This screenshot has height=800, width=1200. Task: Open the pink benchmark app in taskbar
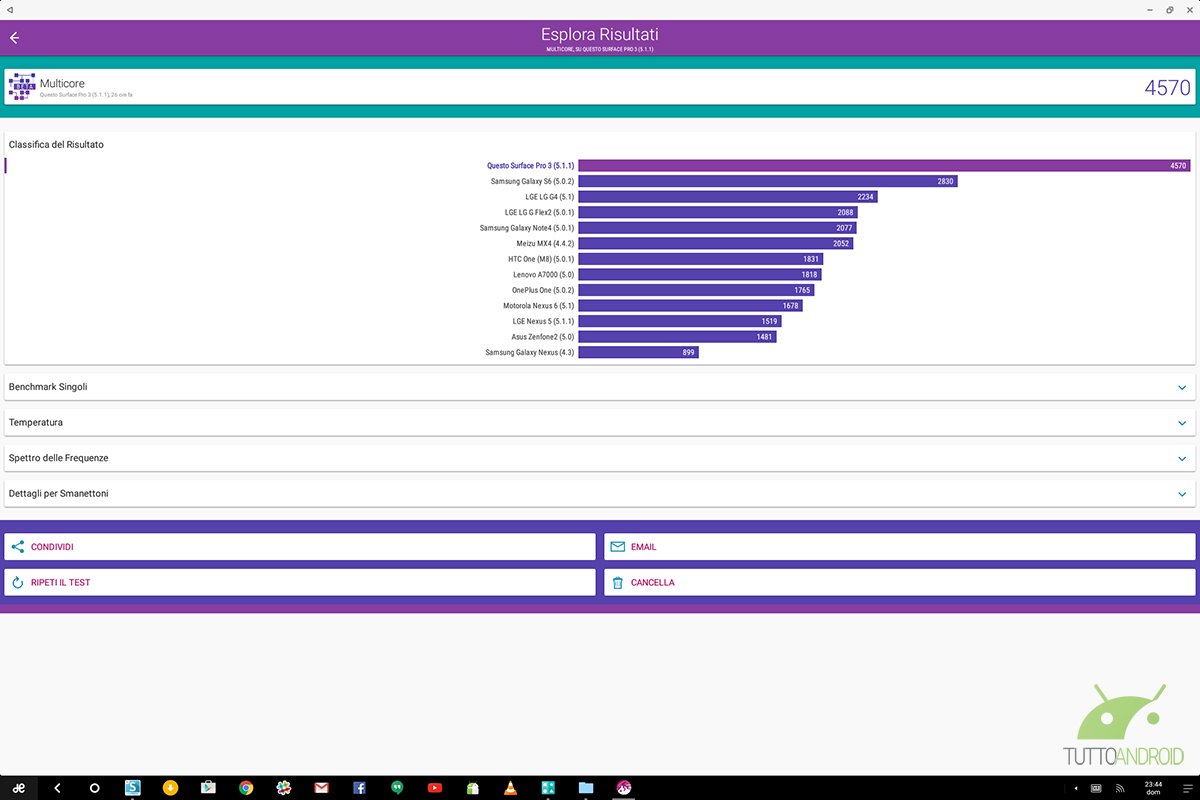(x=624, y=788)
